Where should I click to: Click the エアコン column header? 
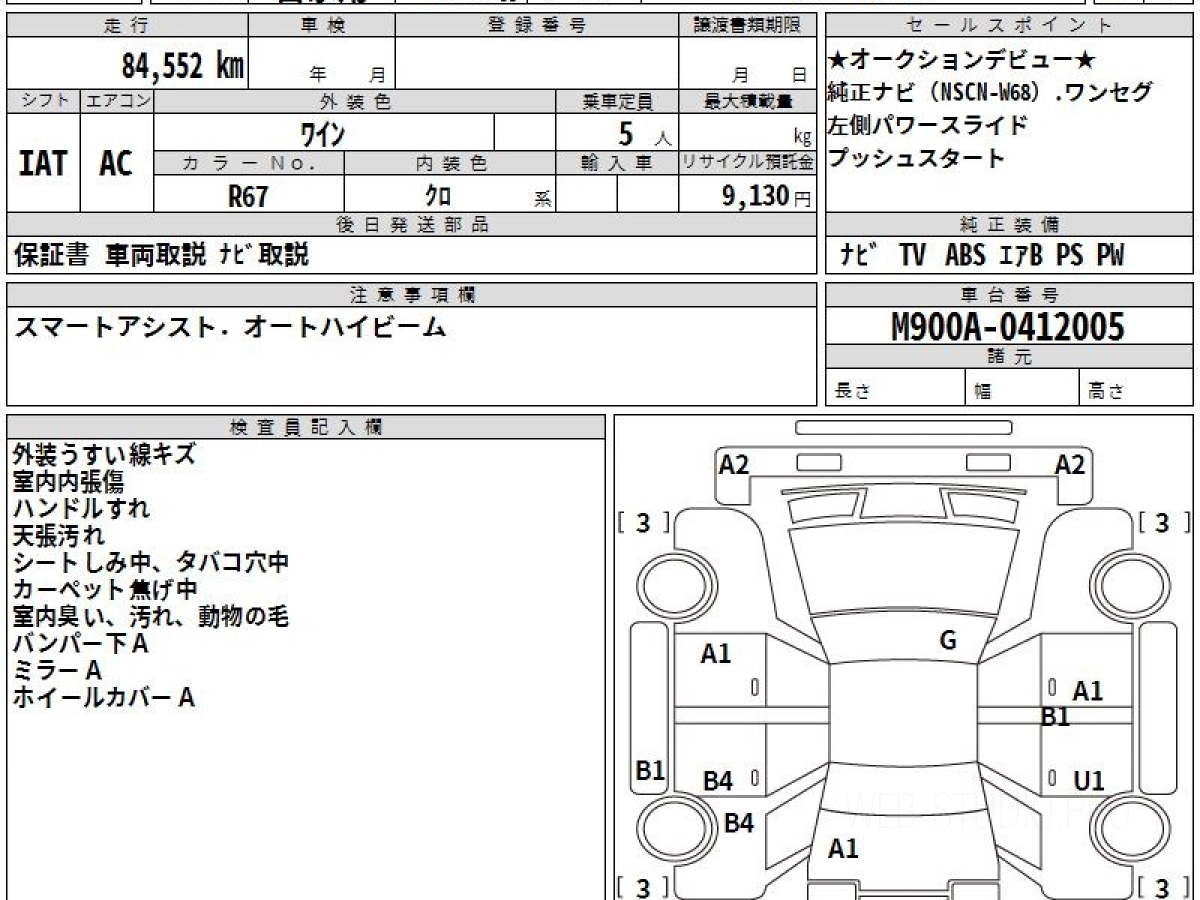click(x=117, y=101)
